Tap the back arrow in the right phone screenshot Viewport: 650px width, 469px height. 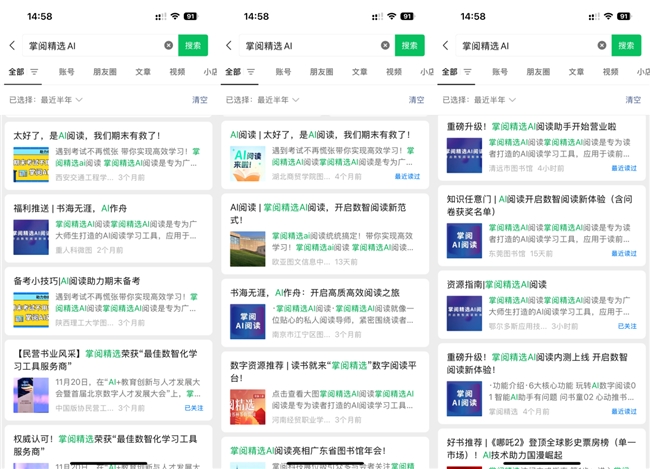[446, 46]
